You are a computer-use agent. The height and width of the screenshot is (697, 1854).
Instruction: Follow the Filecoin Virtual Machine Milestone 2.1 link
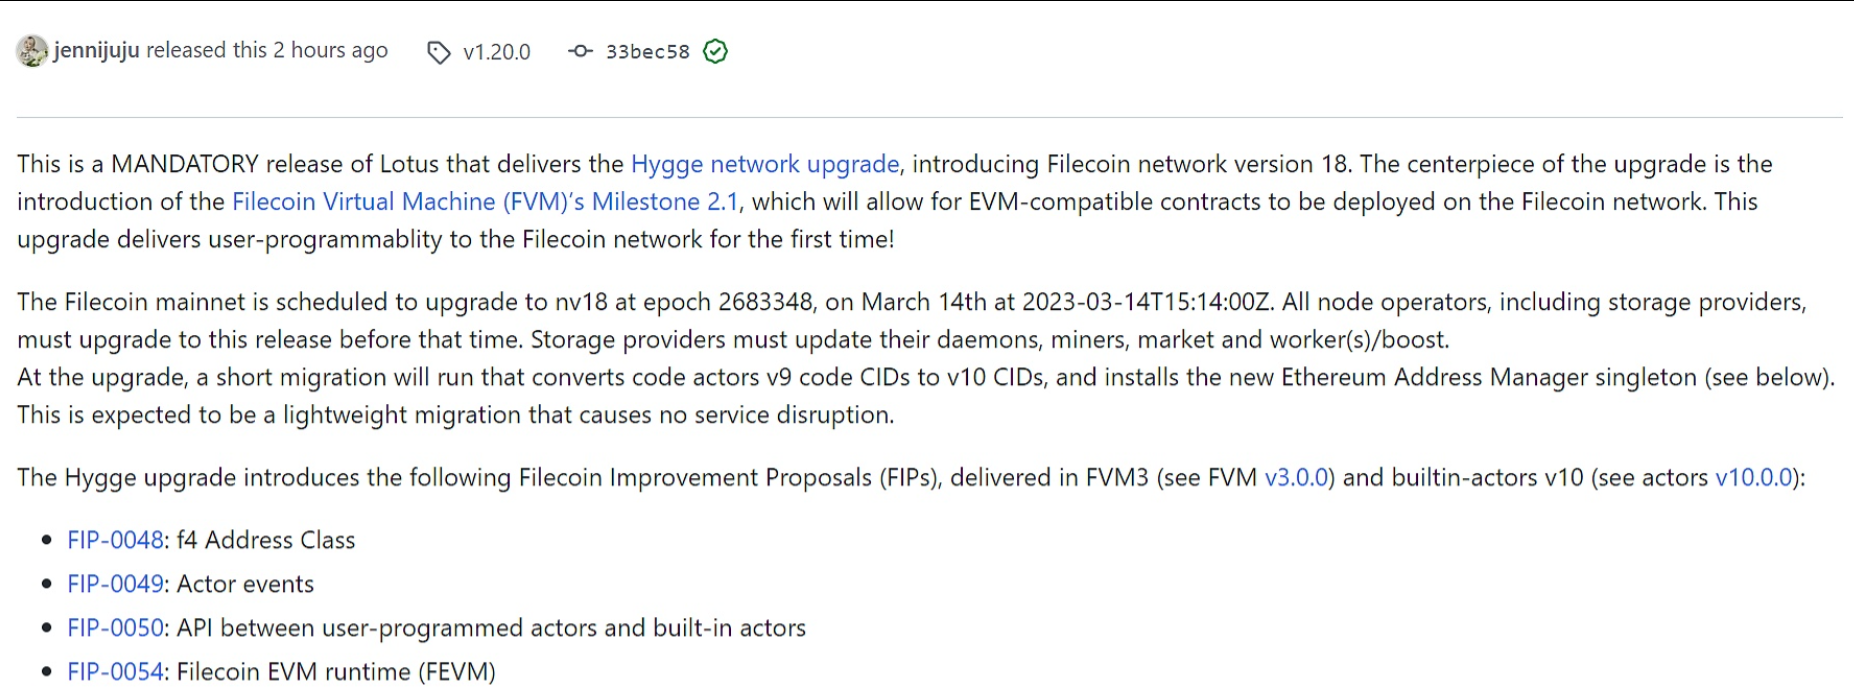[485, 202]
